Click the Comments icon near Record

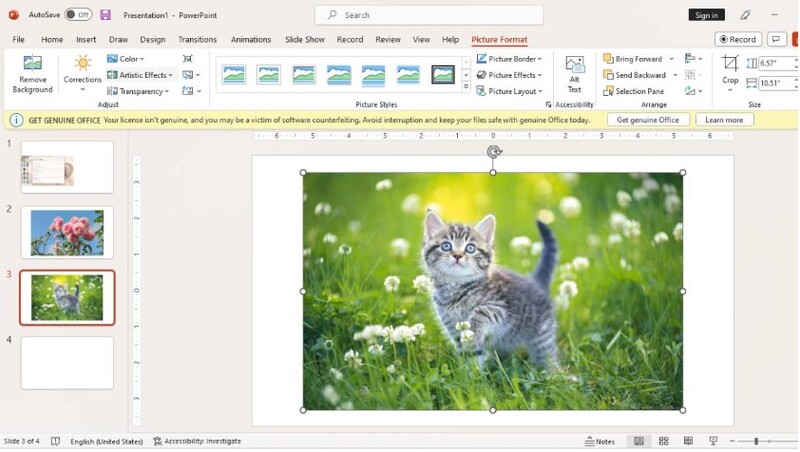pyautogui.click(x=776, y=39)
